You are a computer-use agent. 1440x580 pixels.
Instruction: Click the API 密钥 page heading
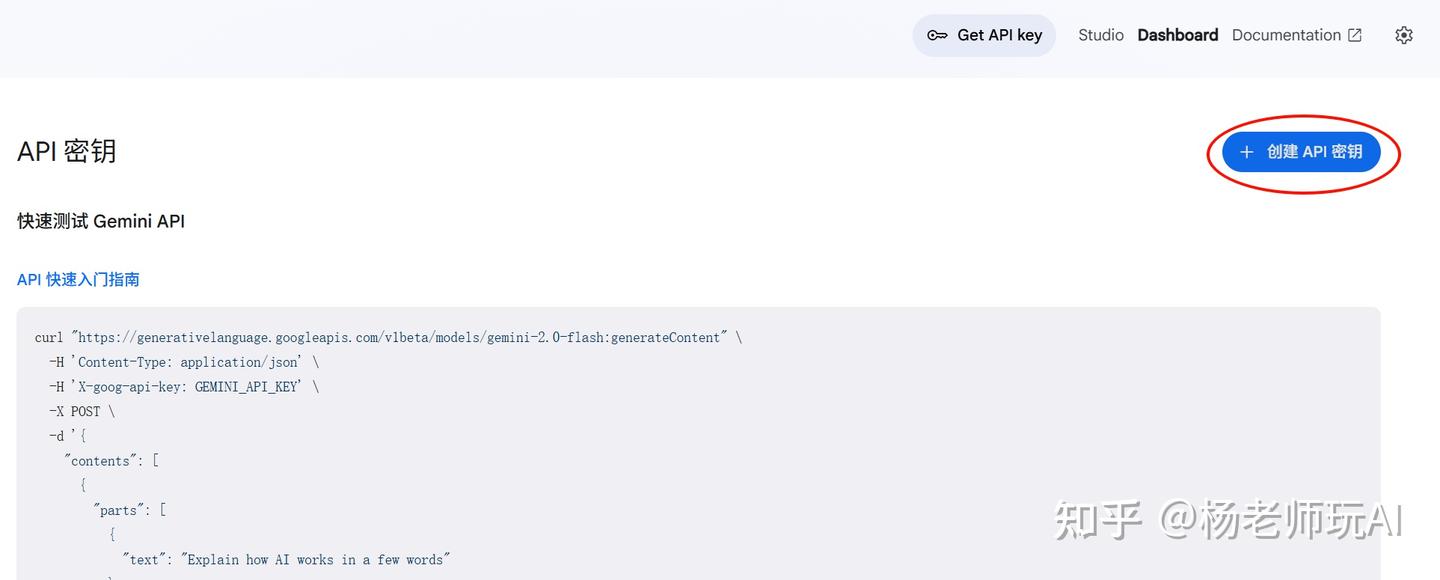[67, 151]
